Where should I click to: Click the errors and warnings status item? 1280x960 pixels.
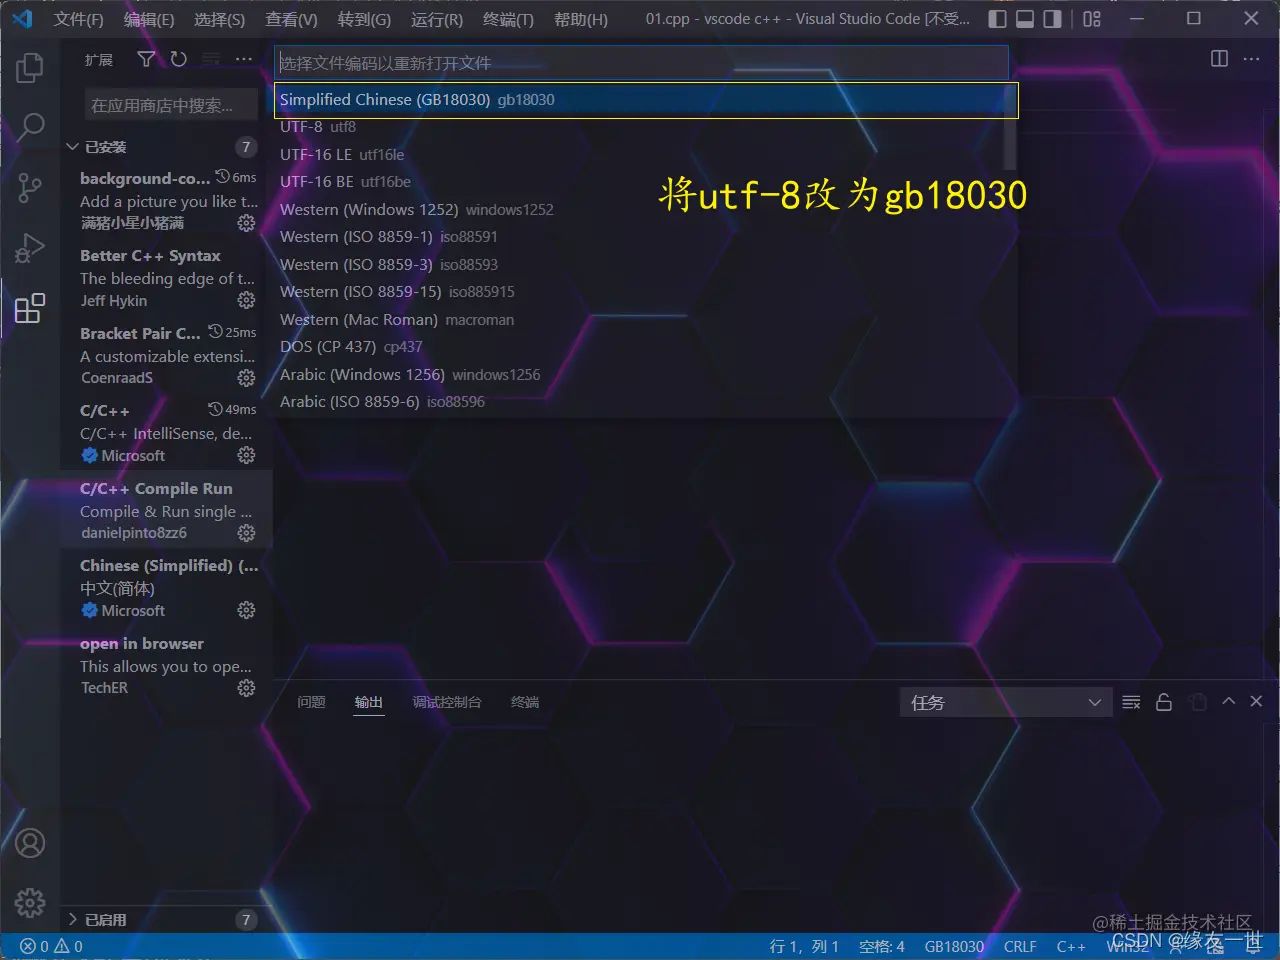[52, 946]
